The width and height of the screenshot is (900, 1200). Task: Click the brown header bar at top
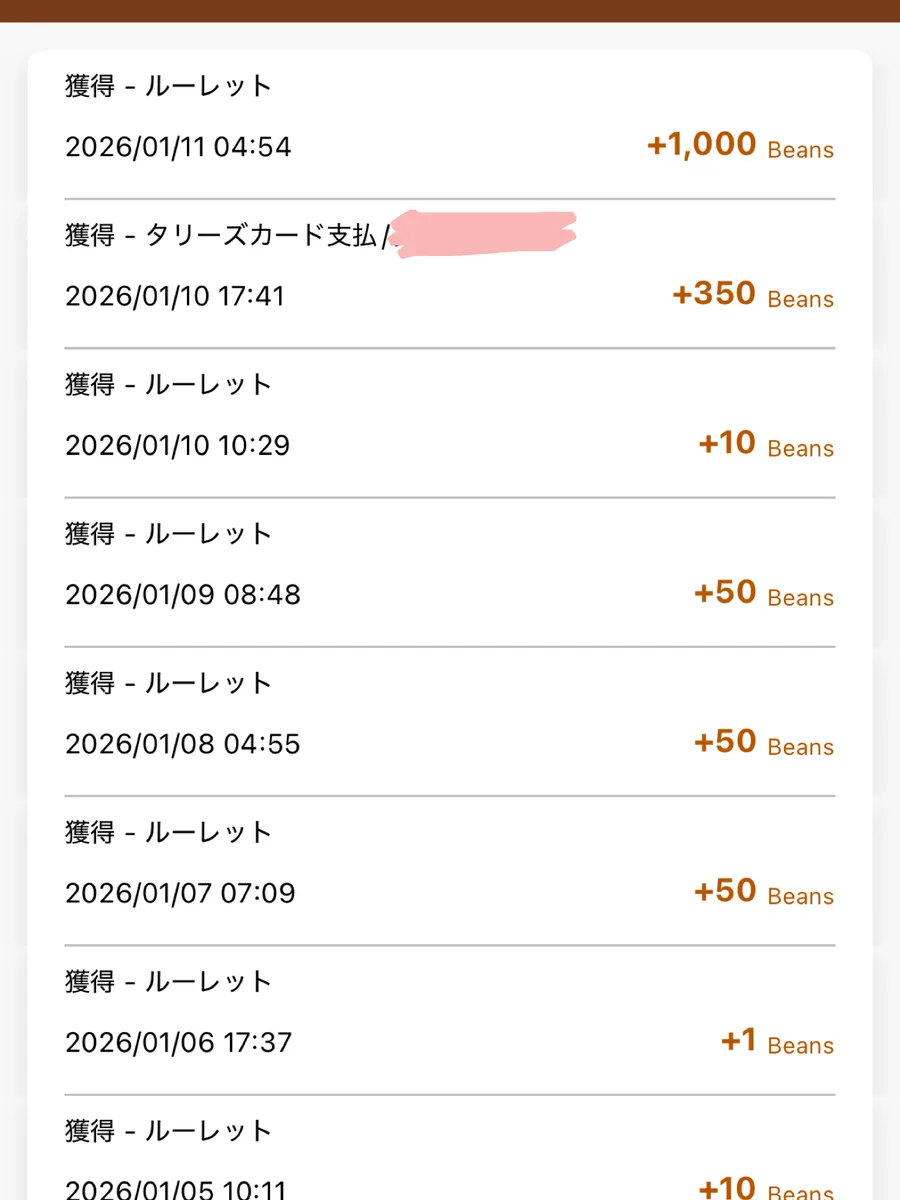(x=450, y=10)
